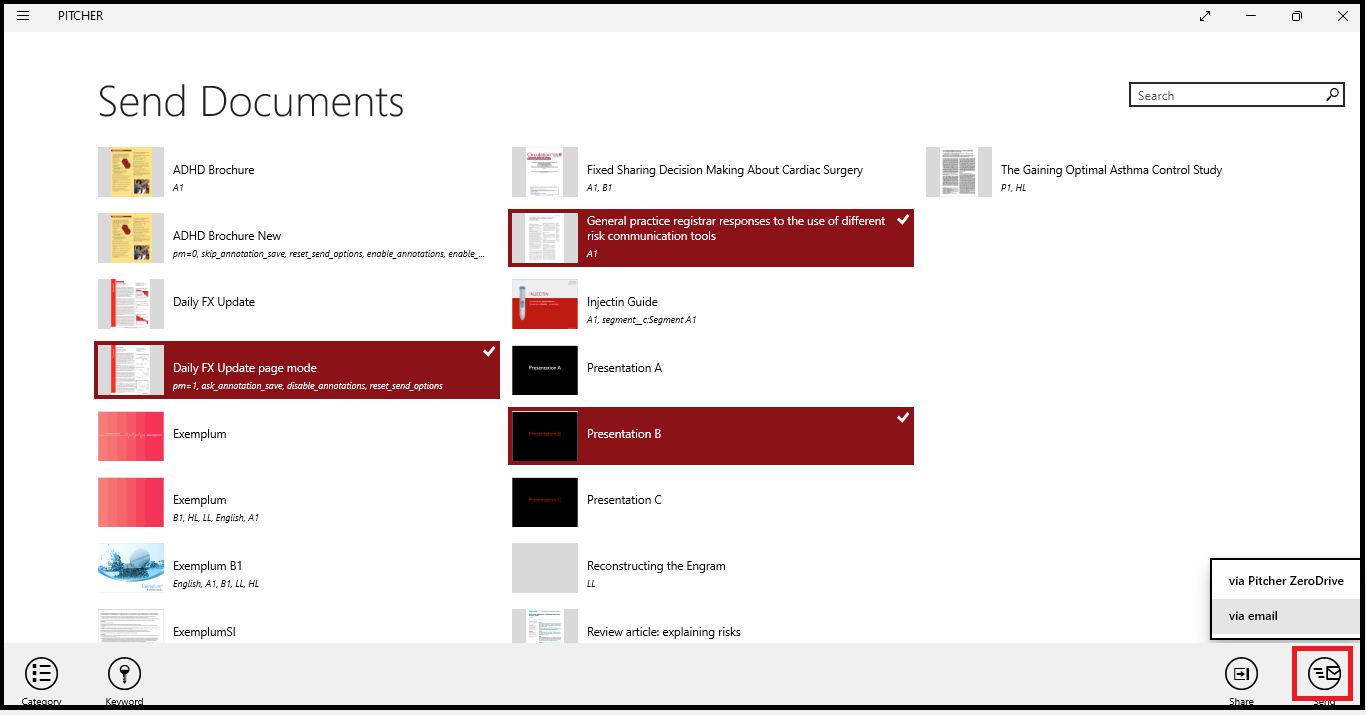The image size is (1366, 715).
Task: Toggle full-screen expand arrows in title bar
Action: tap(1205, 16)
